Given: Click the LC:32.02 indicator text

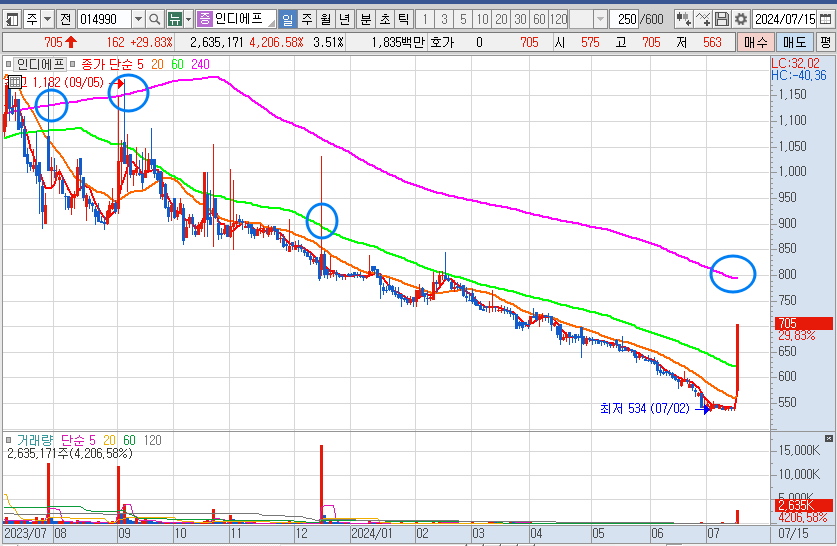Looking at the screenshot, I should (x=795, y=64).
